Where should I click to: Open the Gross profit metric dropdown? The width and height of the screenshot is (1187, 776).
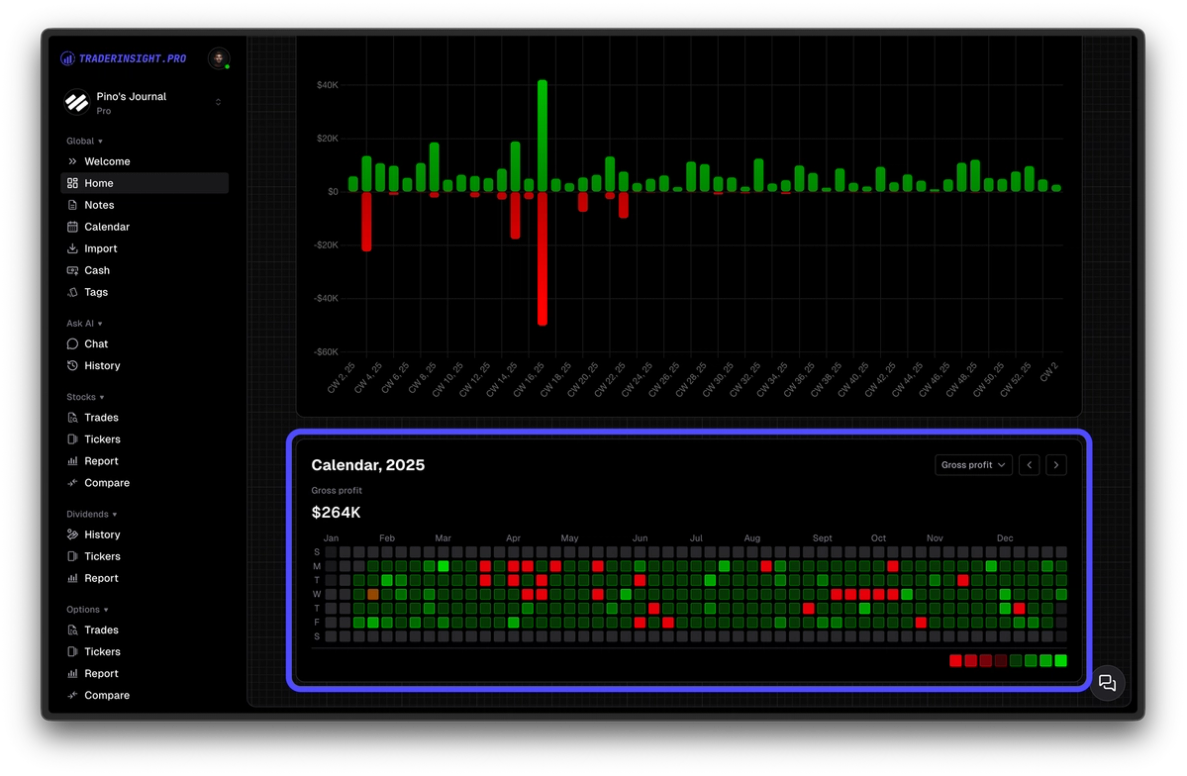click(x=972, y=464)
